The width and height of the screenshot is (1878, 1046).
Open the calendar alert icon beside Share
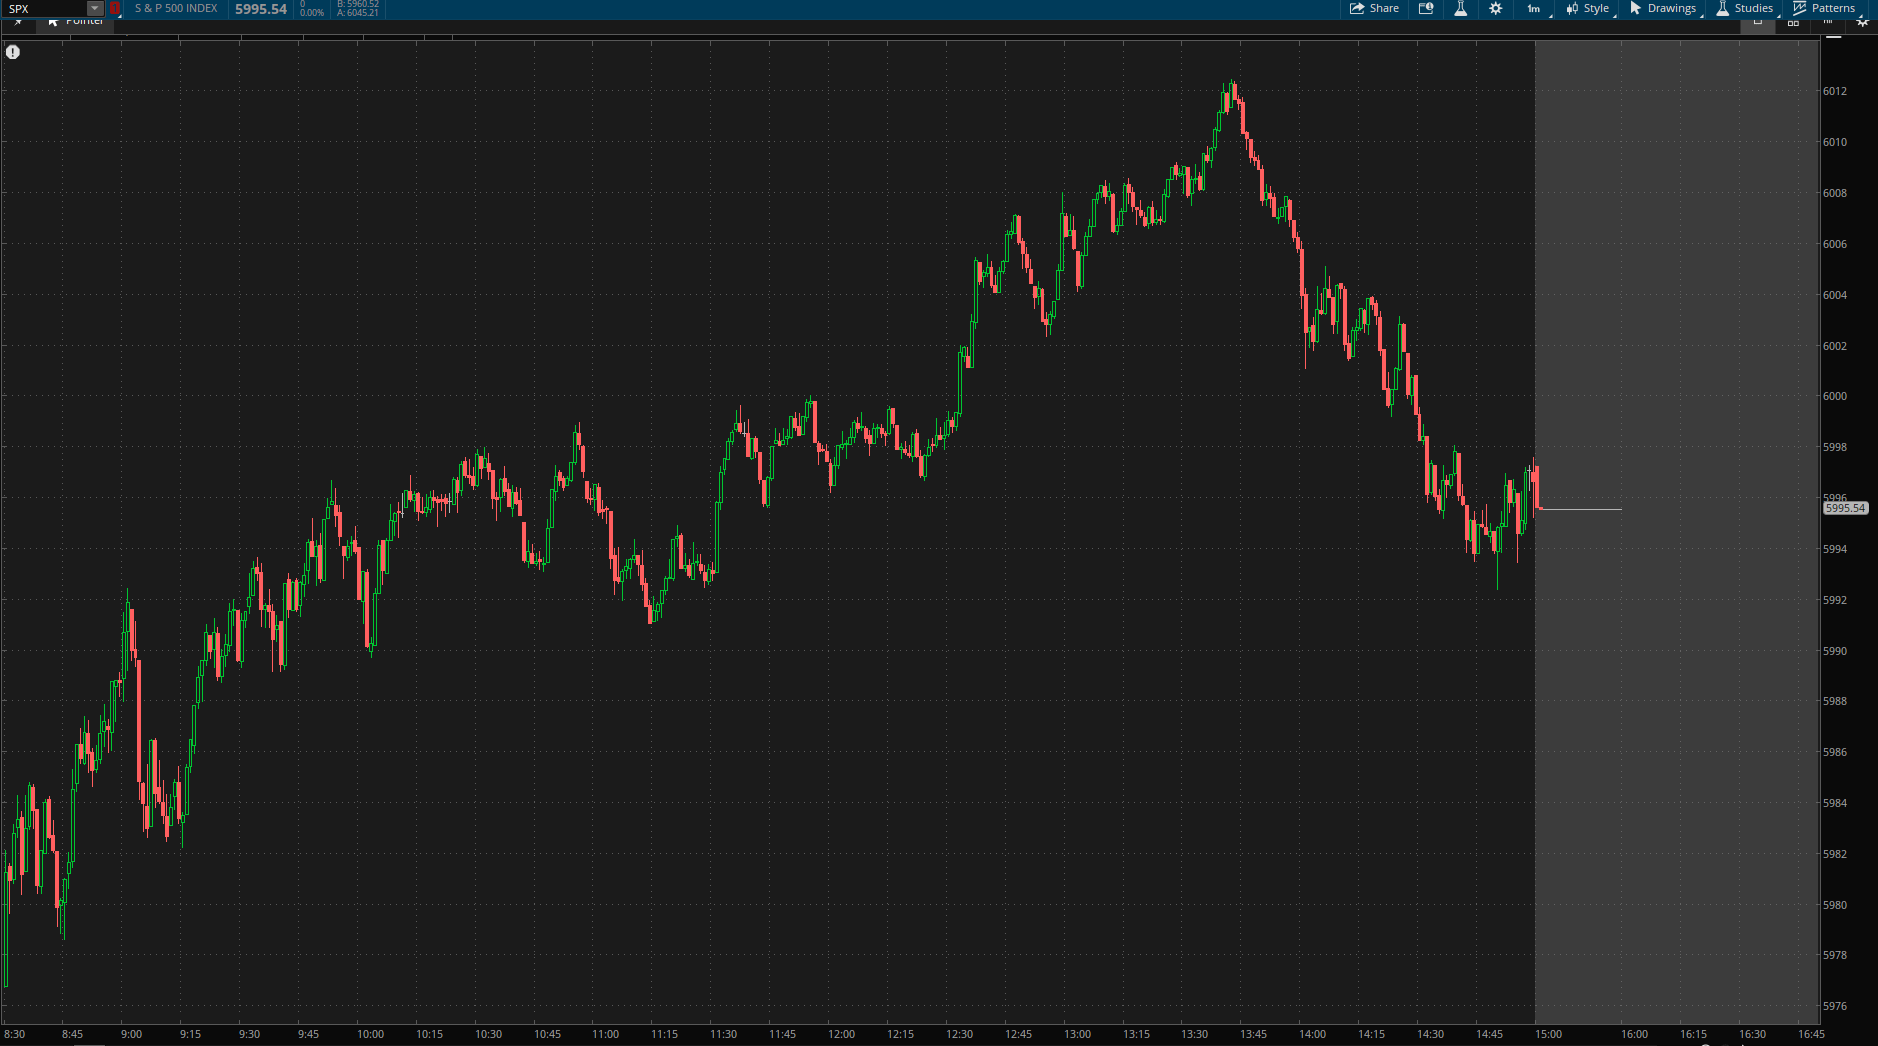click(1426, 8)
